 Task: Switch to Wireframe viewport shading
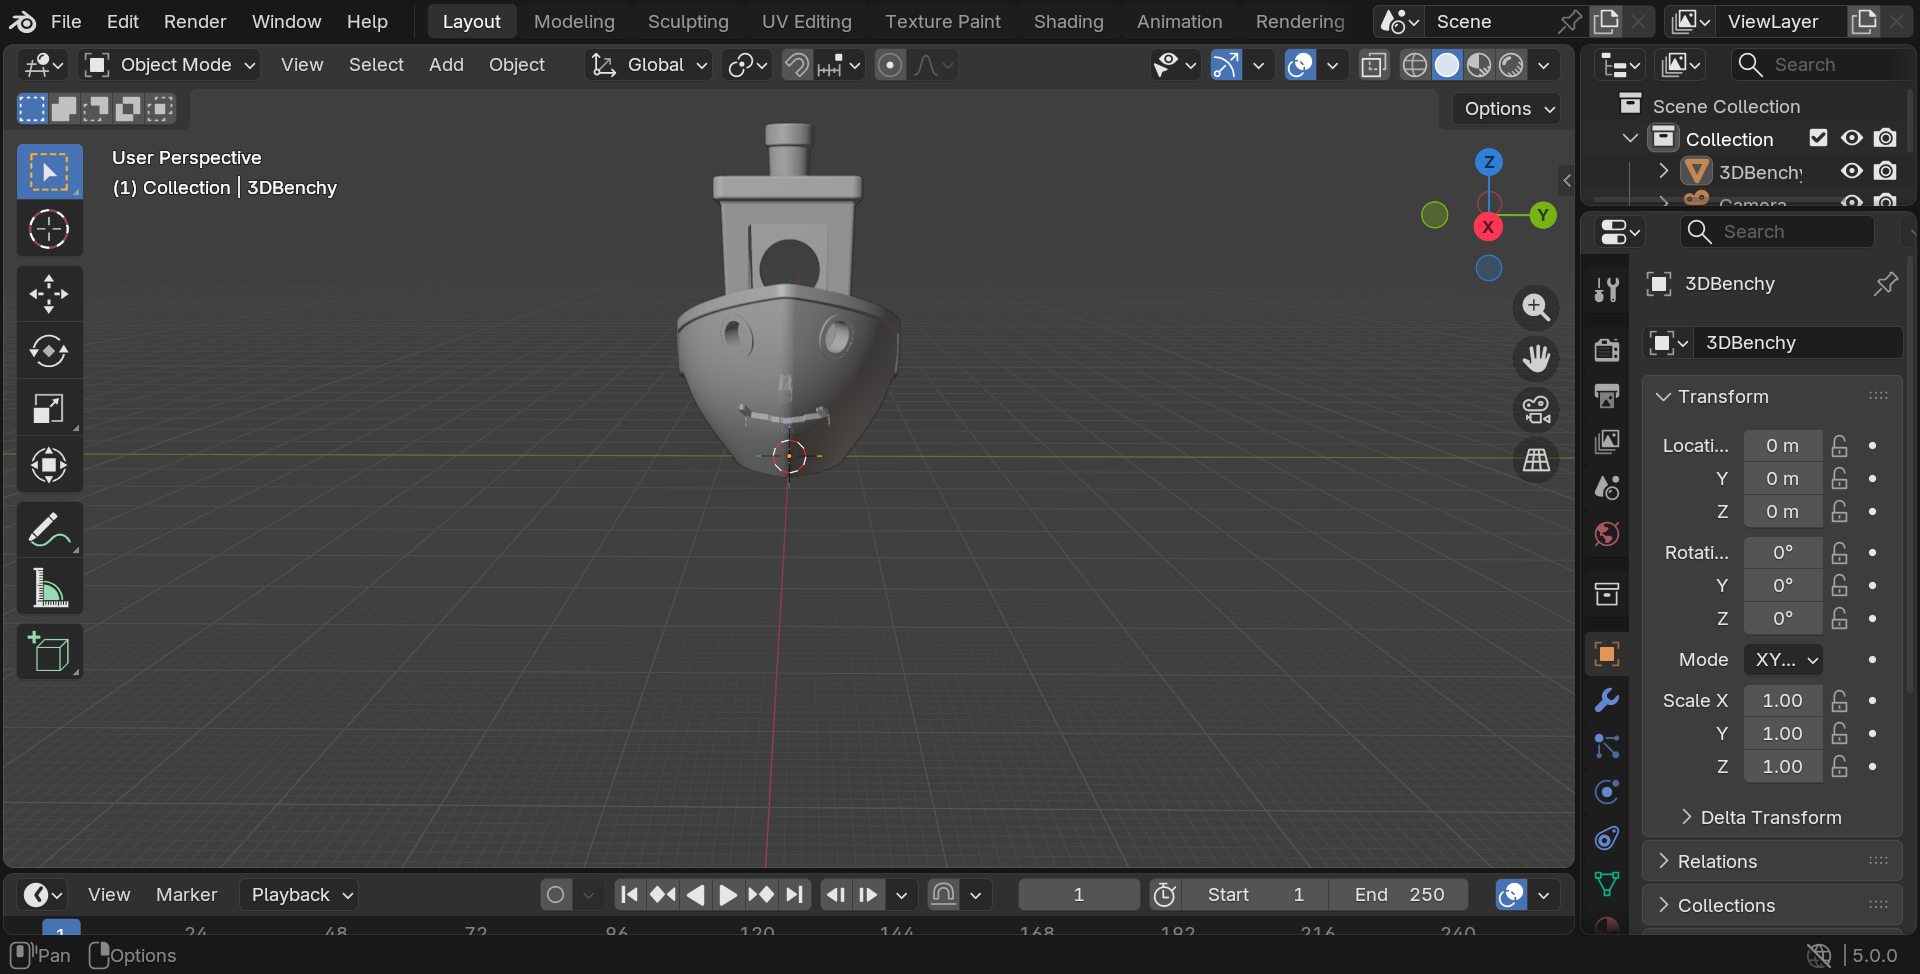(1414, 65)
